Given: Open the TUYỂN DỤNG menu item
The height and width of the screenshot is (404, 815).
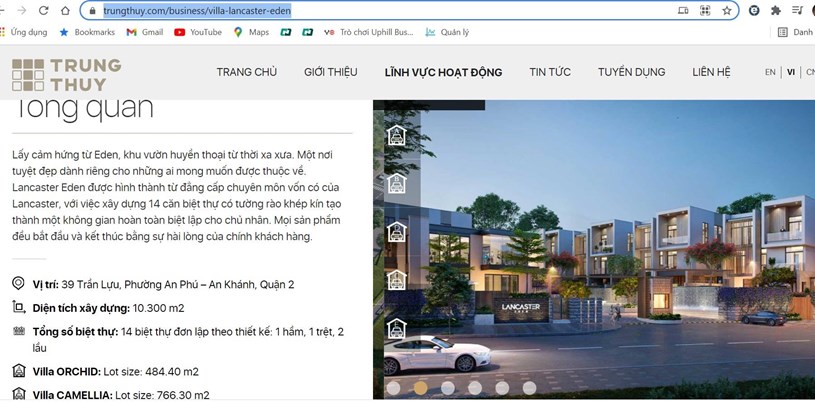Looking at the screenshot, I should pos(632,72).
